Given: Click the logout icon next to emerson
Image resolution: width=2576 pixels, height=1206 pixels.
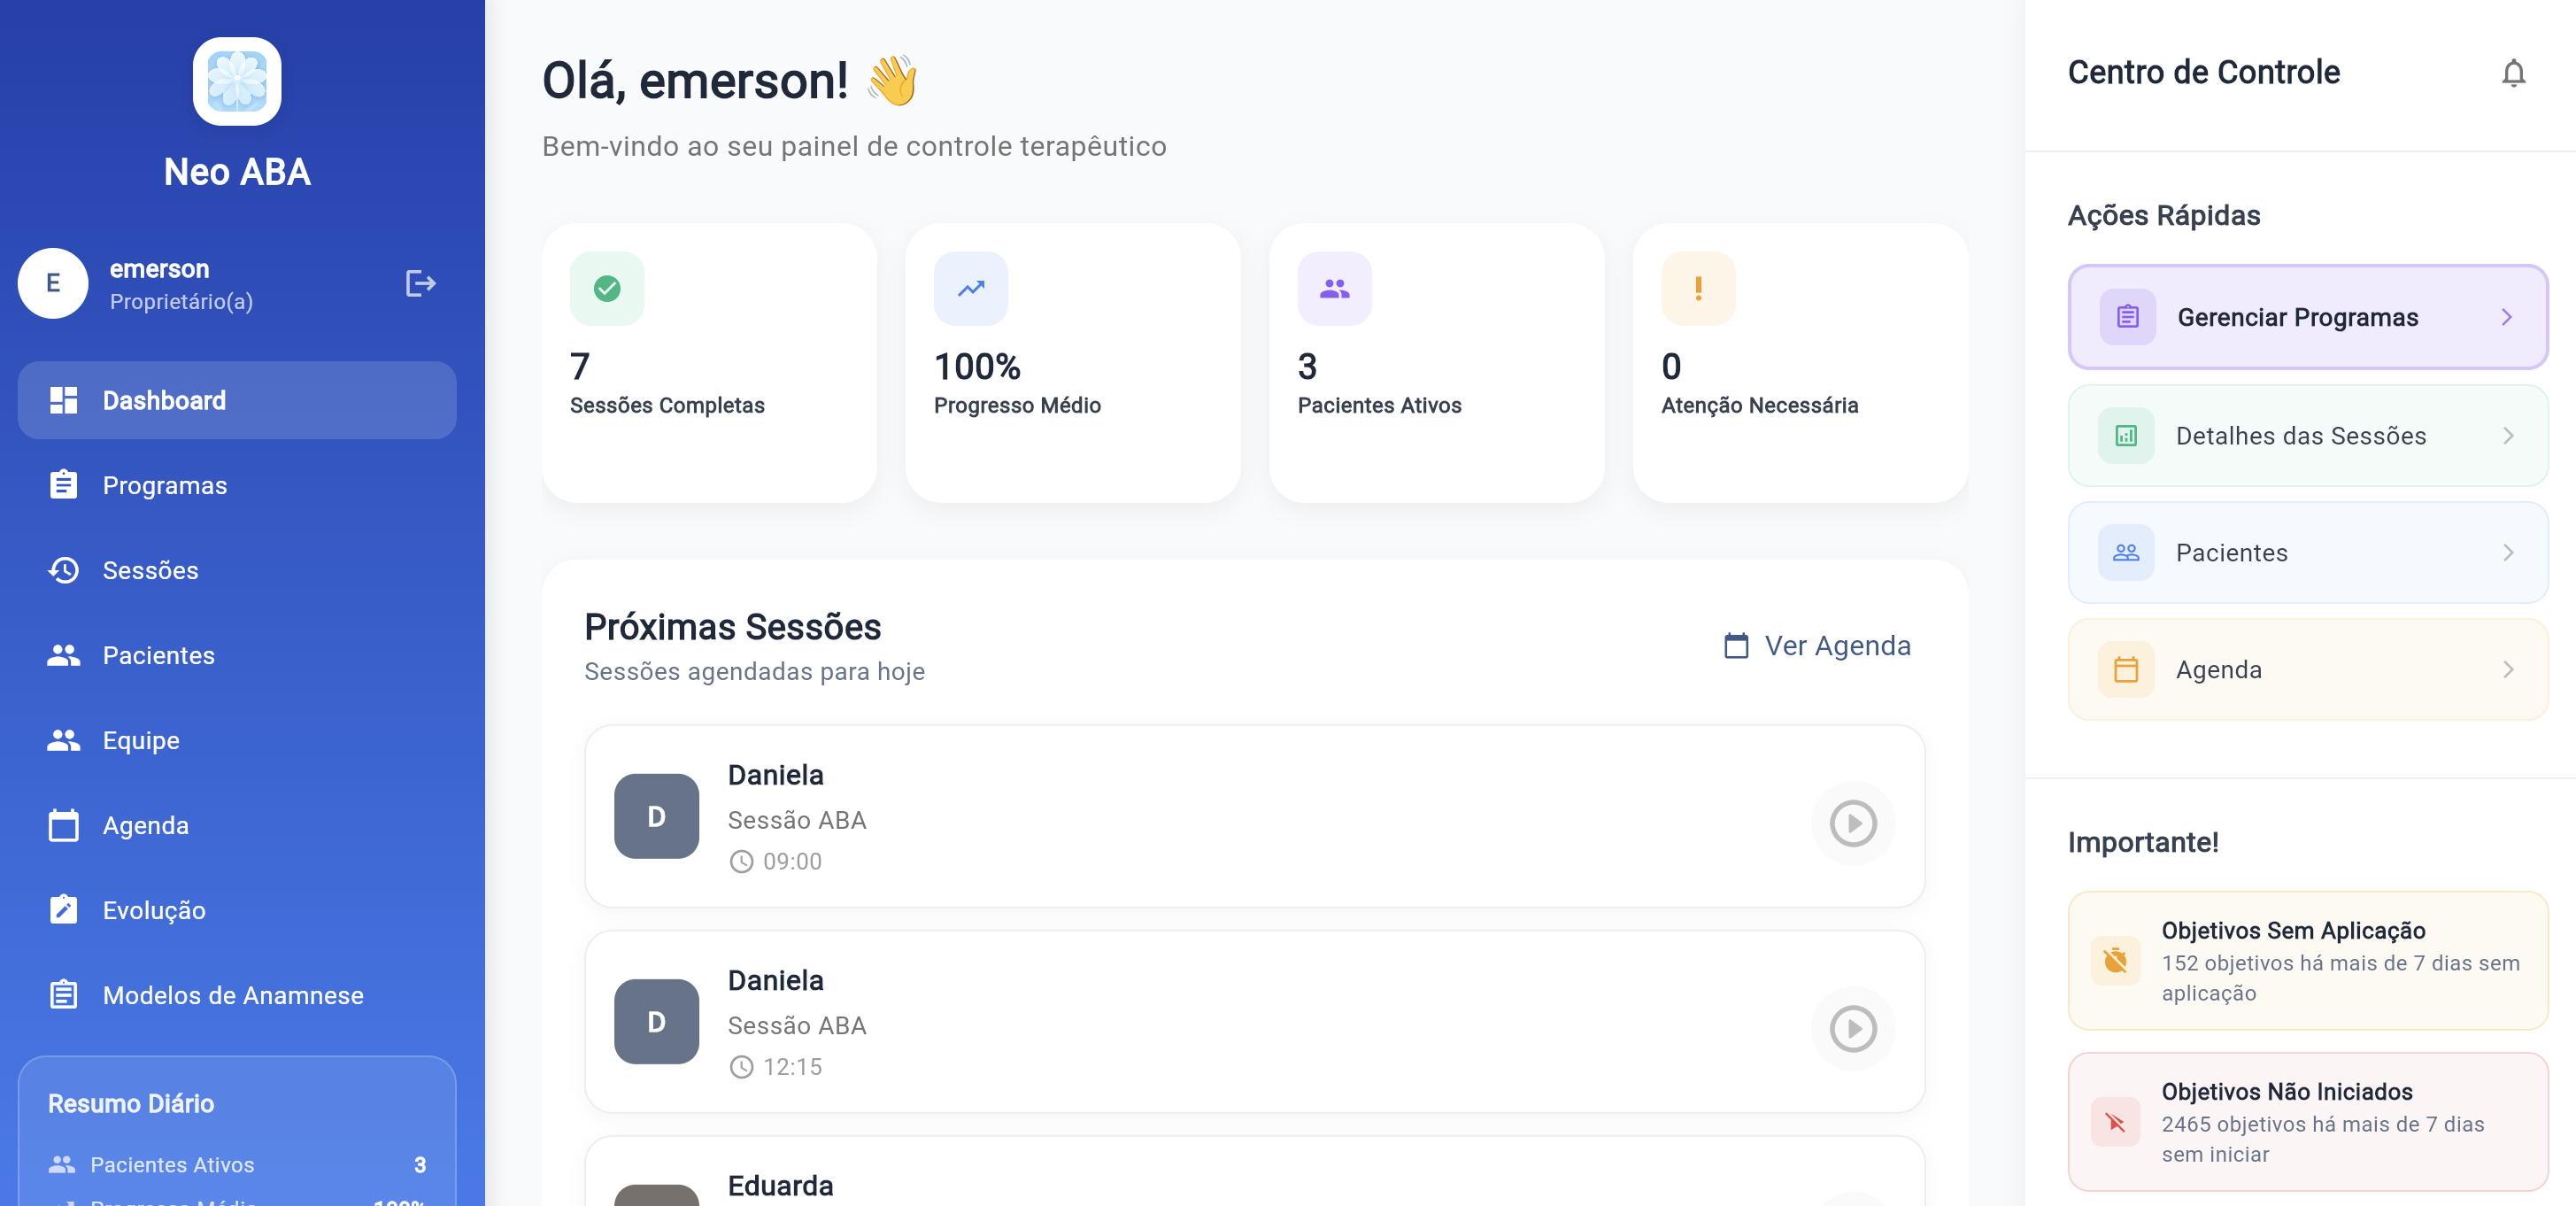Looking at the screenshot, I should tap(420, 283).
